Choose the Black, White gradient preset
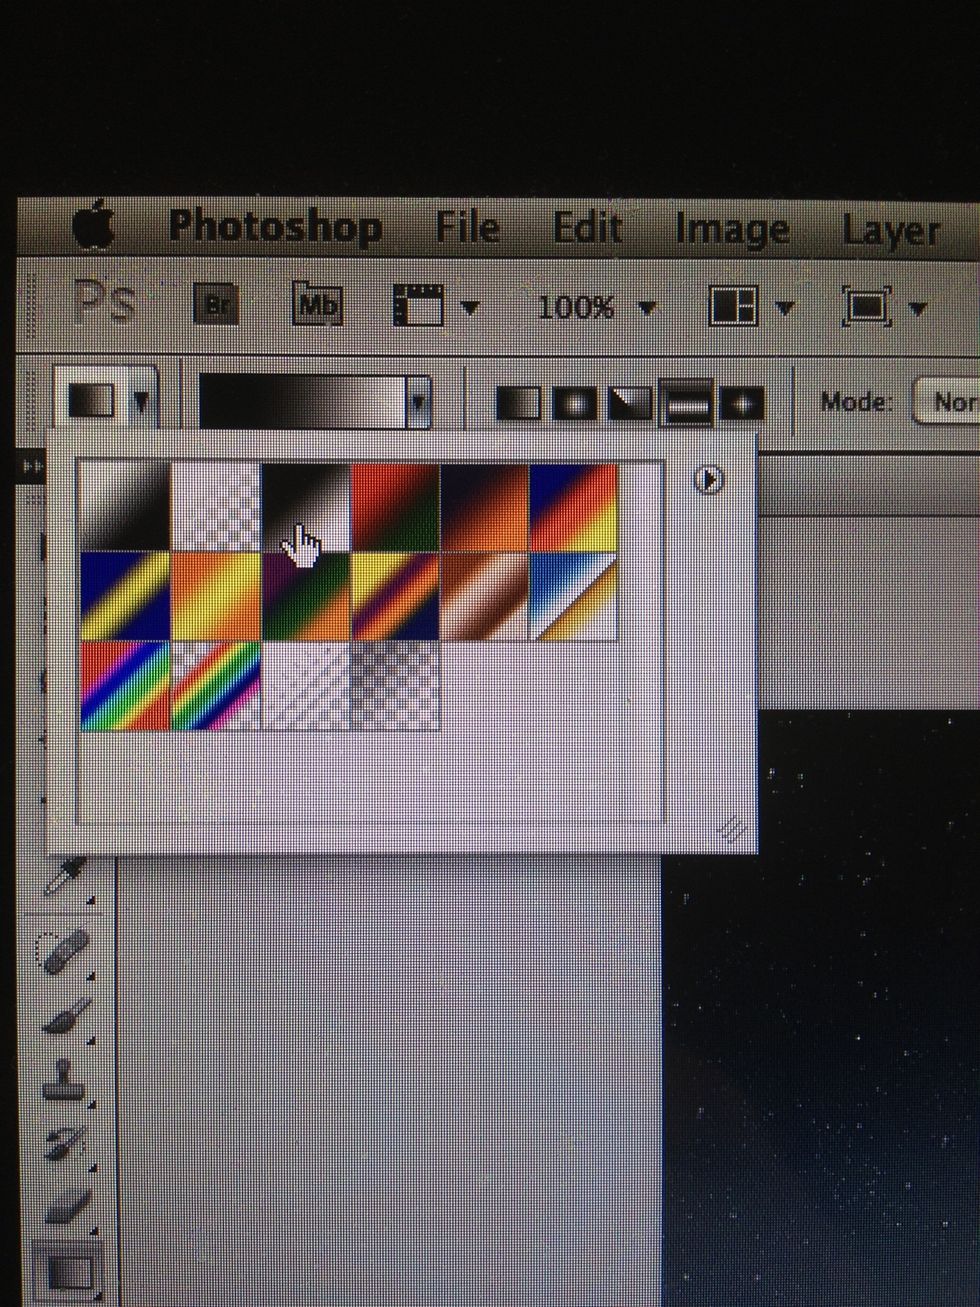Screen dimensions: 980x1307 [x=306, y=507]
